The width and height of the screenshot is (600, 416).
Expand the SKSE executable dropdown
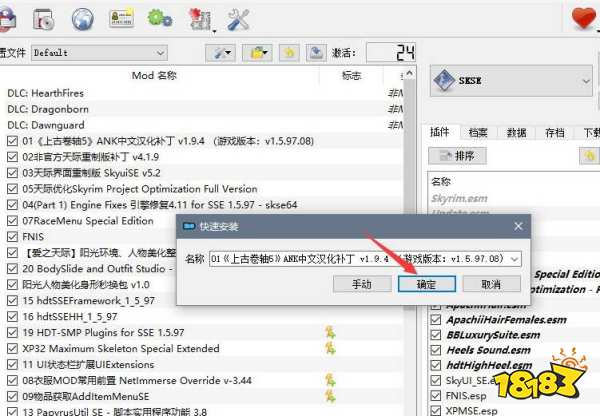pos(586,81)
